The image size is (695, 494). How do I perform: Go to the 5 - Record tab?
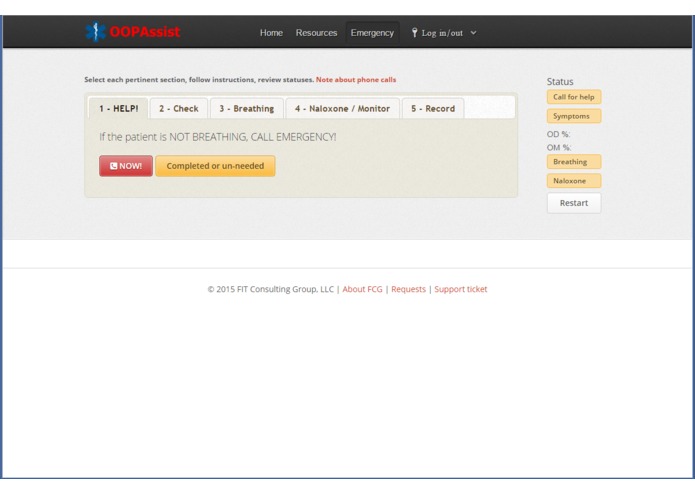(433, 109)
